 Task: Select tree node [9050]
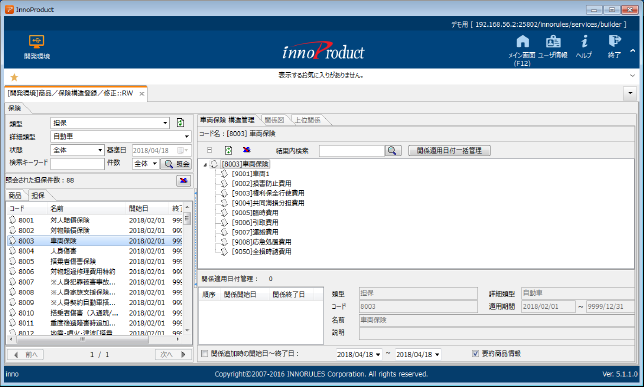(x=261, y=251)
